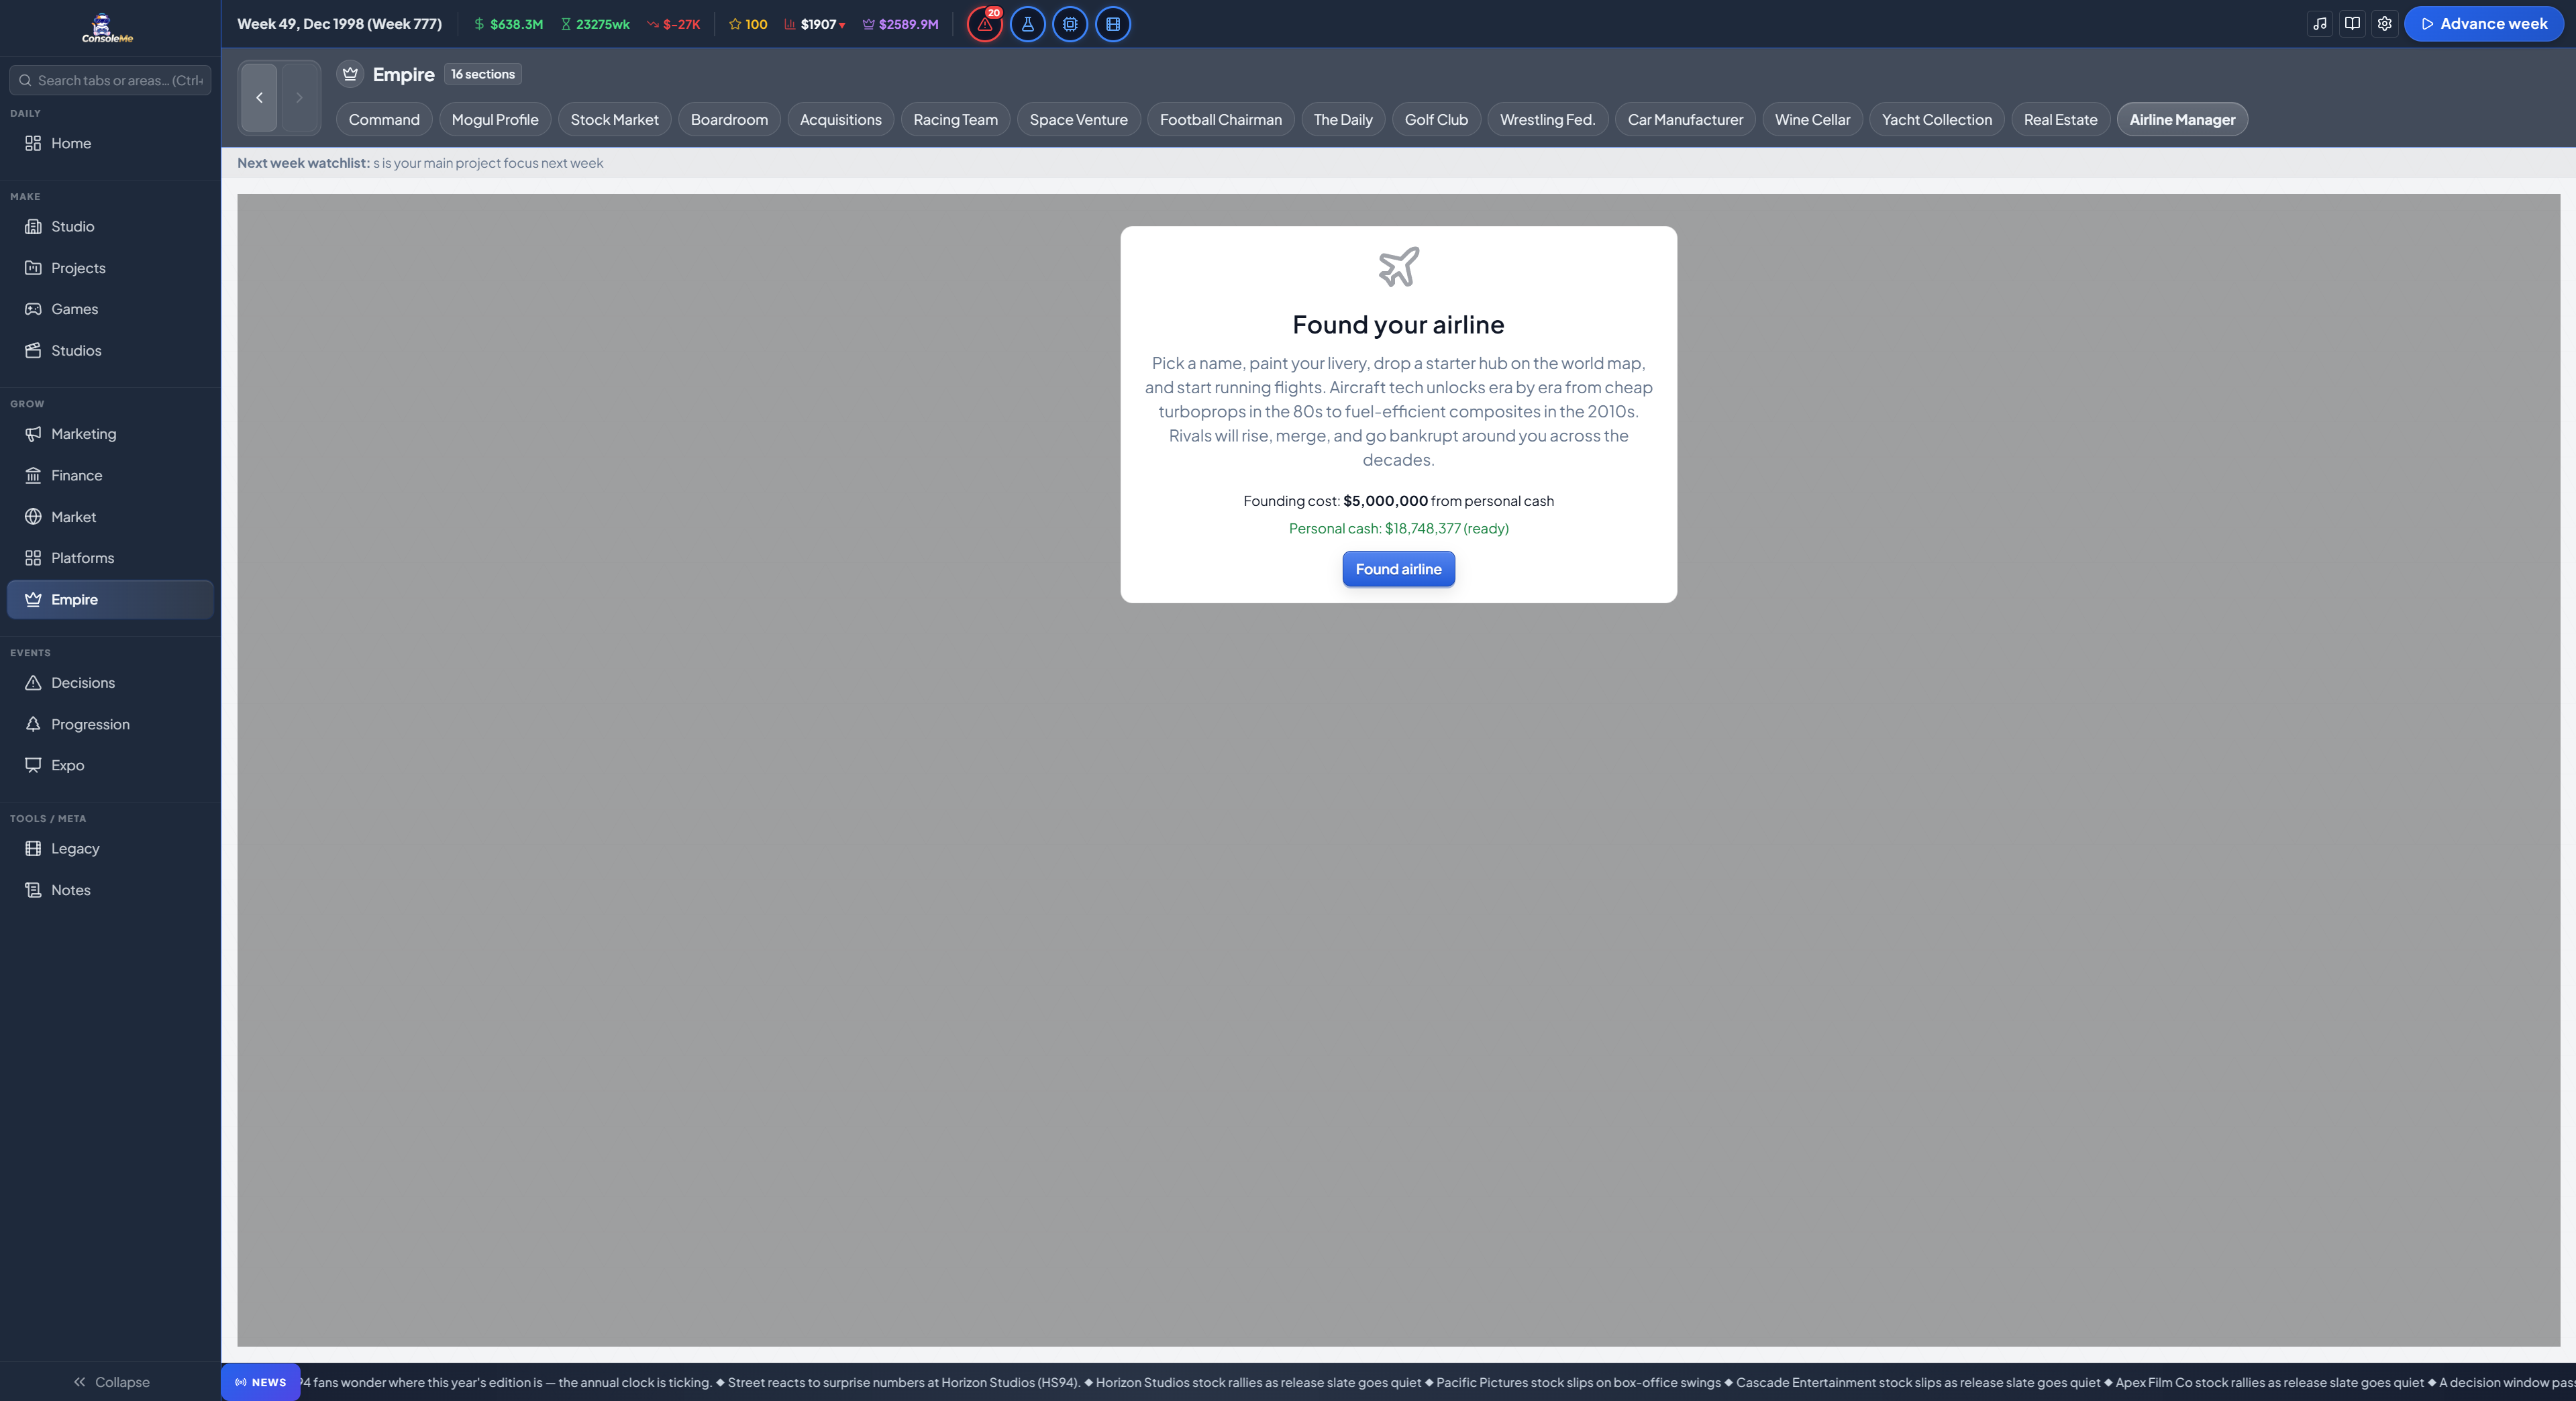Image resolution: width=2576 pixels, height=1401 pixels.
Task: Switch to the Stock Market tab
Action: 614,119
